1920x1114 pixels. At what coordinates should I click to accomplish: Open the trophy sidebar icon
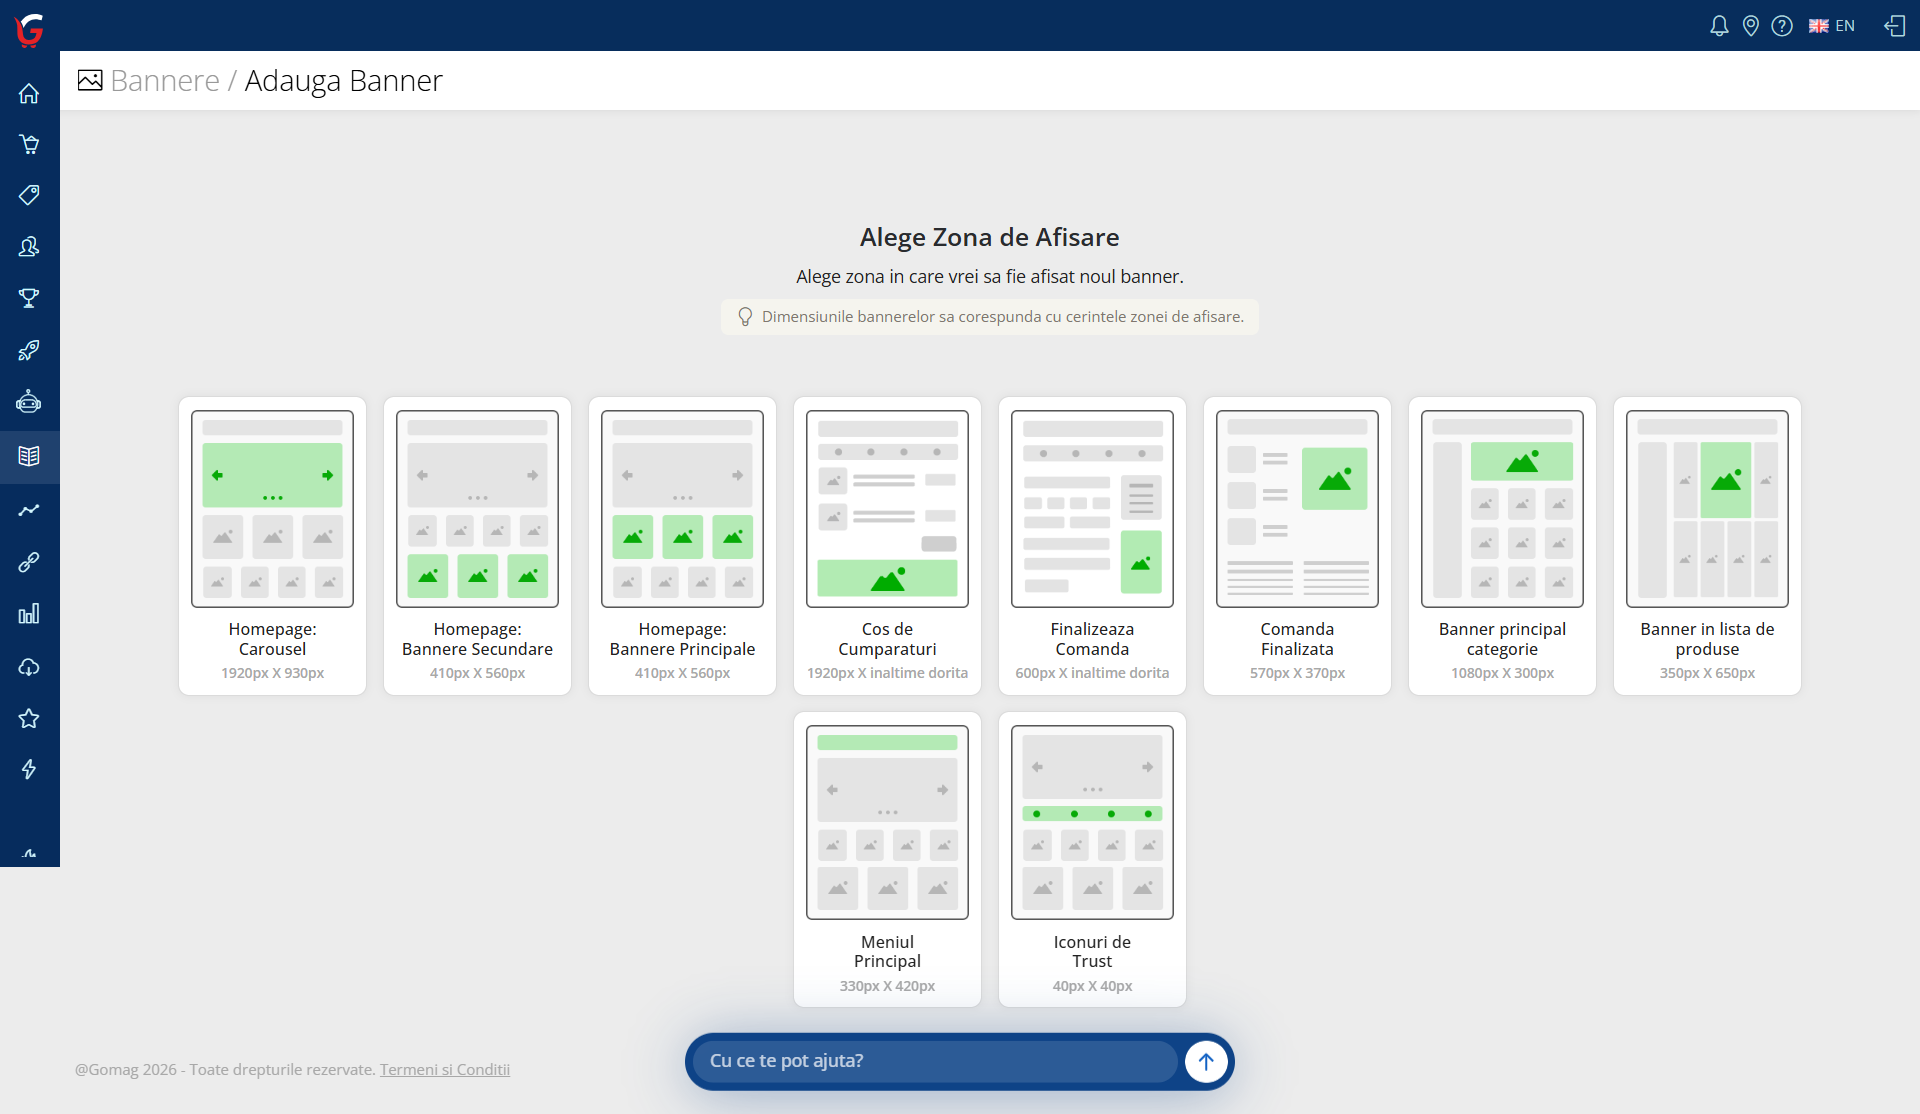coord(29,298)
